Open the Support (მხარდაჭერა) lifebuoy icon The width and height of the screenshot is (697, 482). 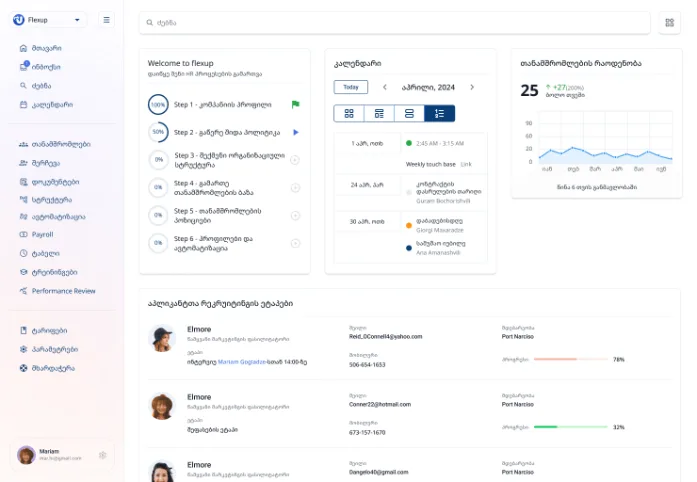click(23, 368)
